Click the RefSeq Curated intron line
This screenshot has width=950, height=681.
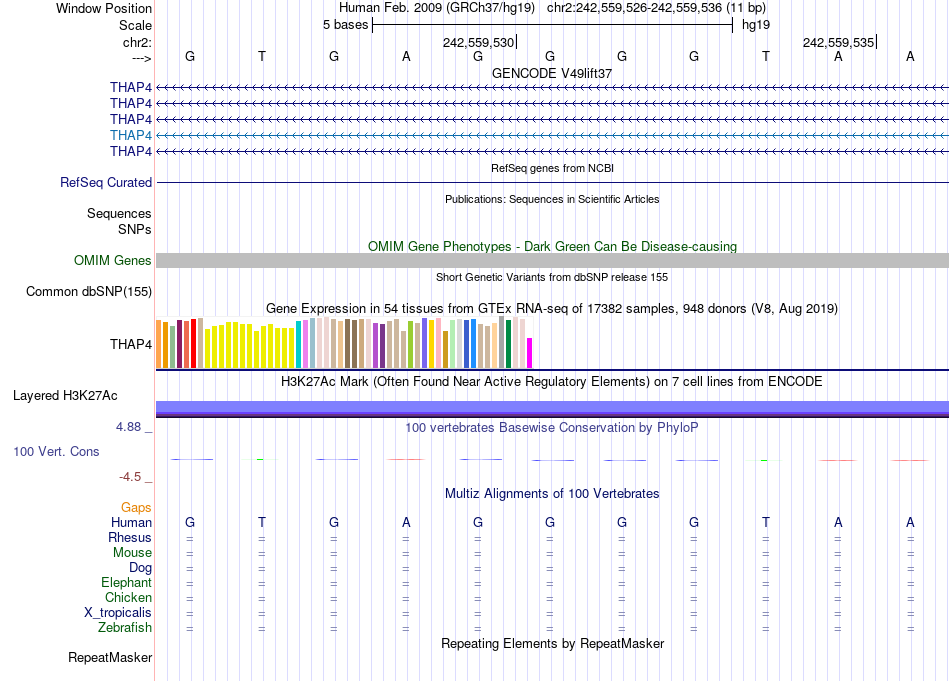[552, 182]
